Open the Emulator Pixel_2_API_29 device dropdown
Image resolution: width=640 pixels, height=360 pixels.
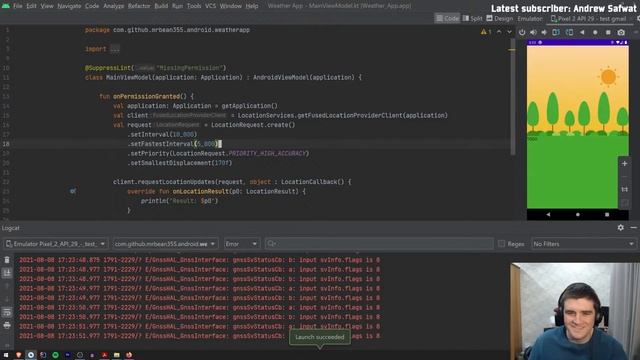[x=56, y=244]
